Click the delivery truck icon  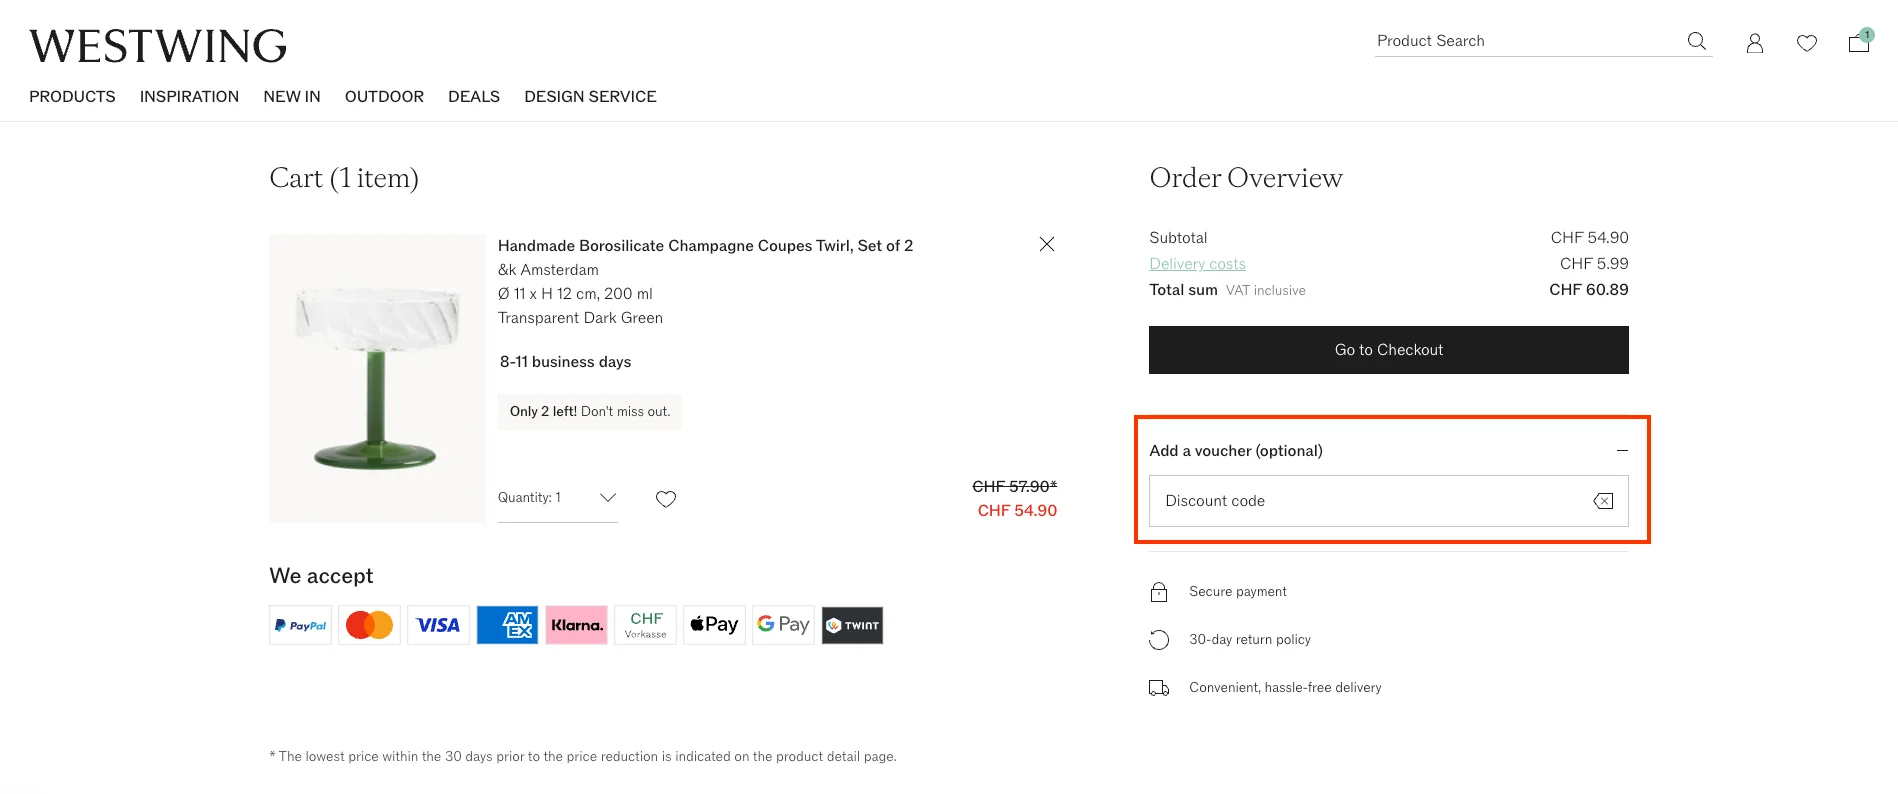pos(1159,688)
